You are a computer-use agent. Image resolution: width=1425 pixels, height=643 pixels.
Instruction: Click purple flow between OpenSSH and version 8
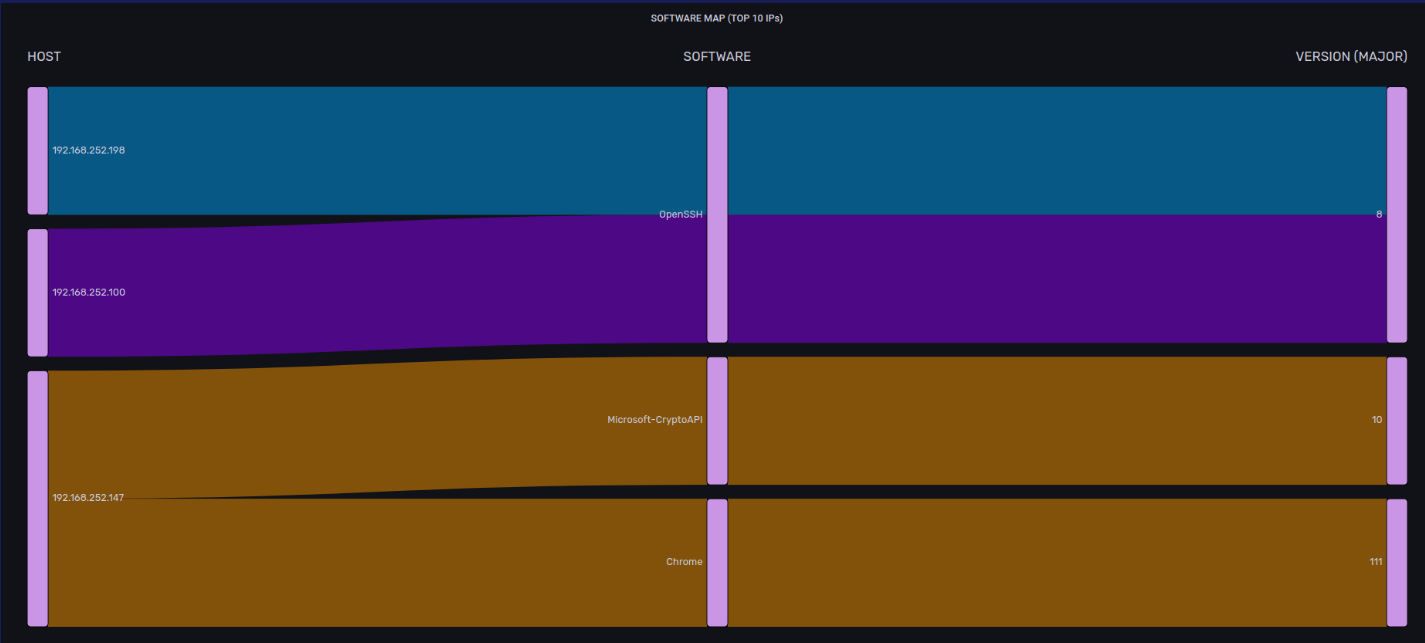pyautogui.click(x=1050, y=278)
